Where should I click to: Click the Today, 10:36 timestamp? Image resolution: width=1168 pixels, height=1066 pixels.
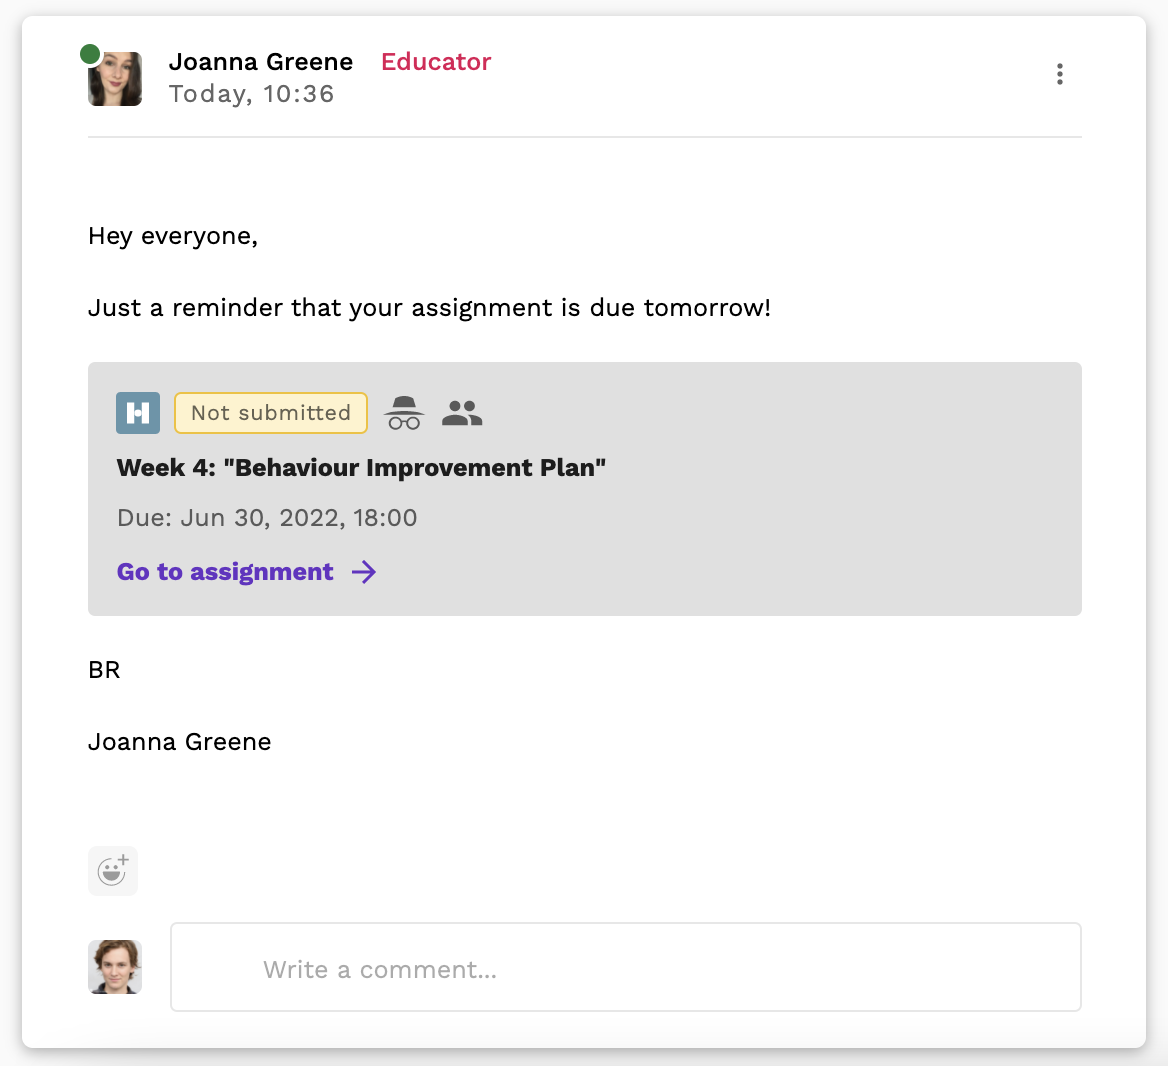point(251,94)
